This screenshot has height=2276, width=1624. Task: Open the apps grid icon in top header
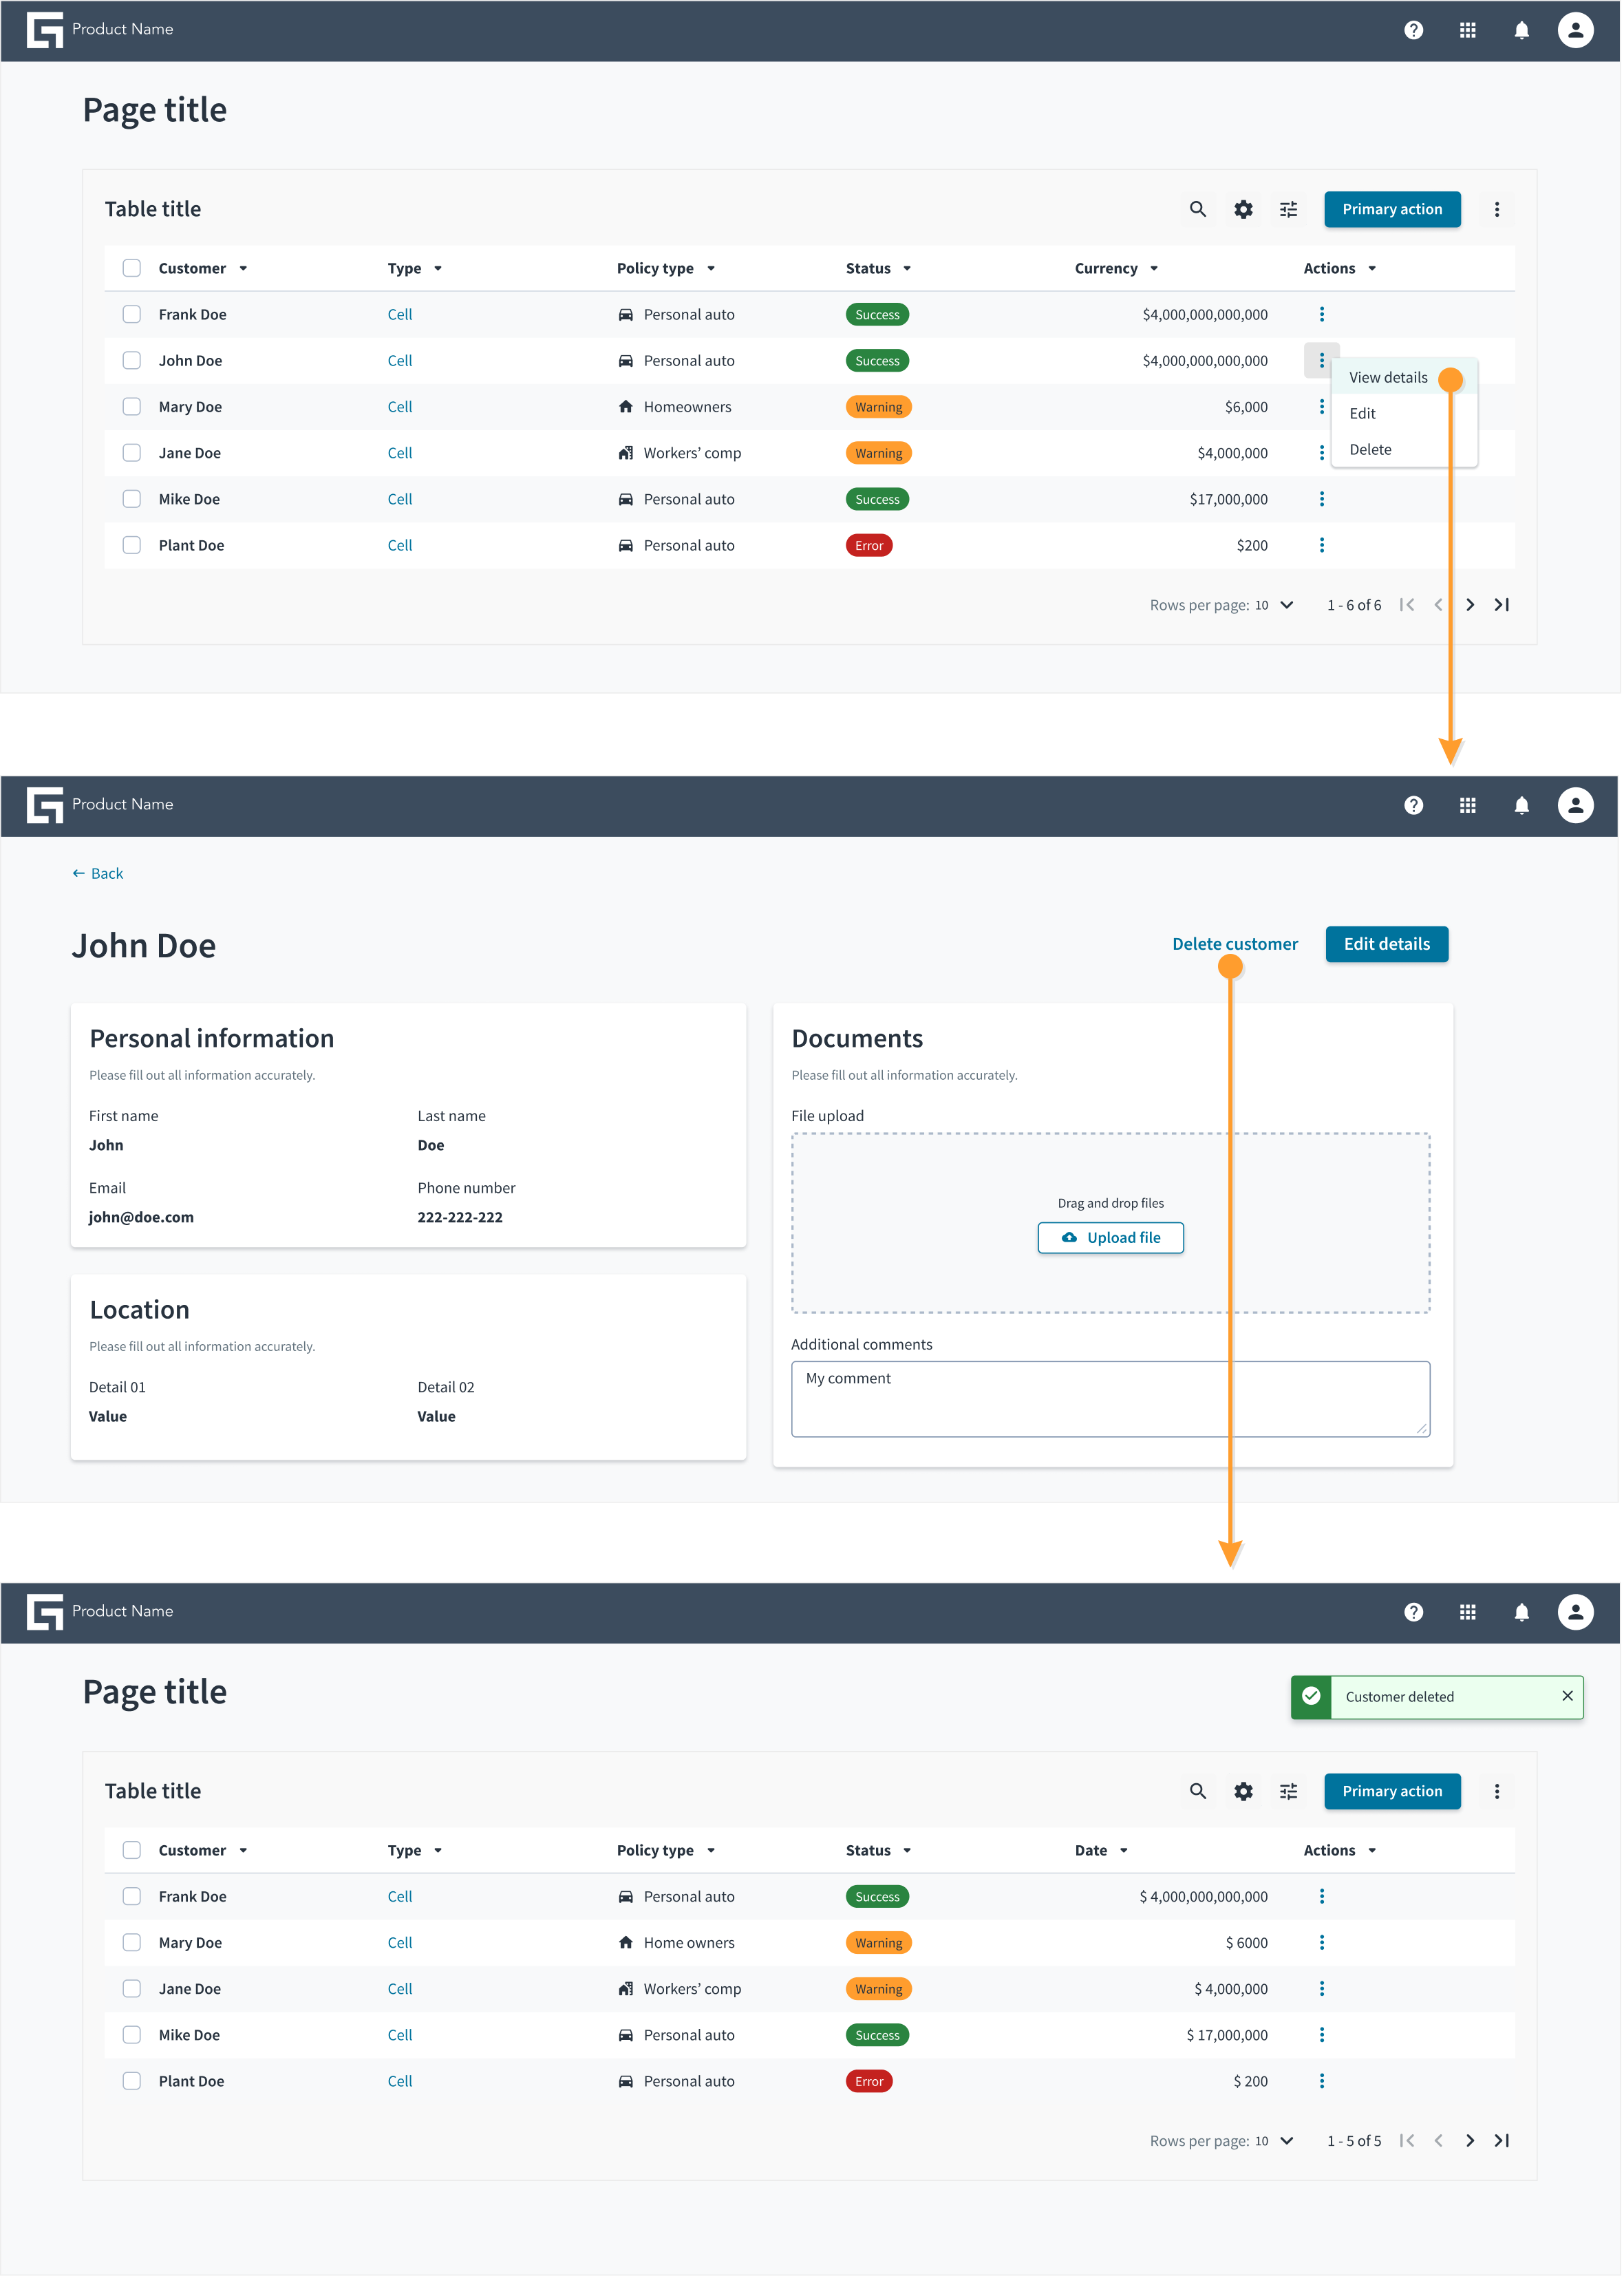(1468, 30)
